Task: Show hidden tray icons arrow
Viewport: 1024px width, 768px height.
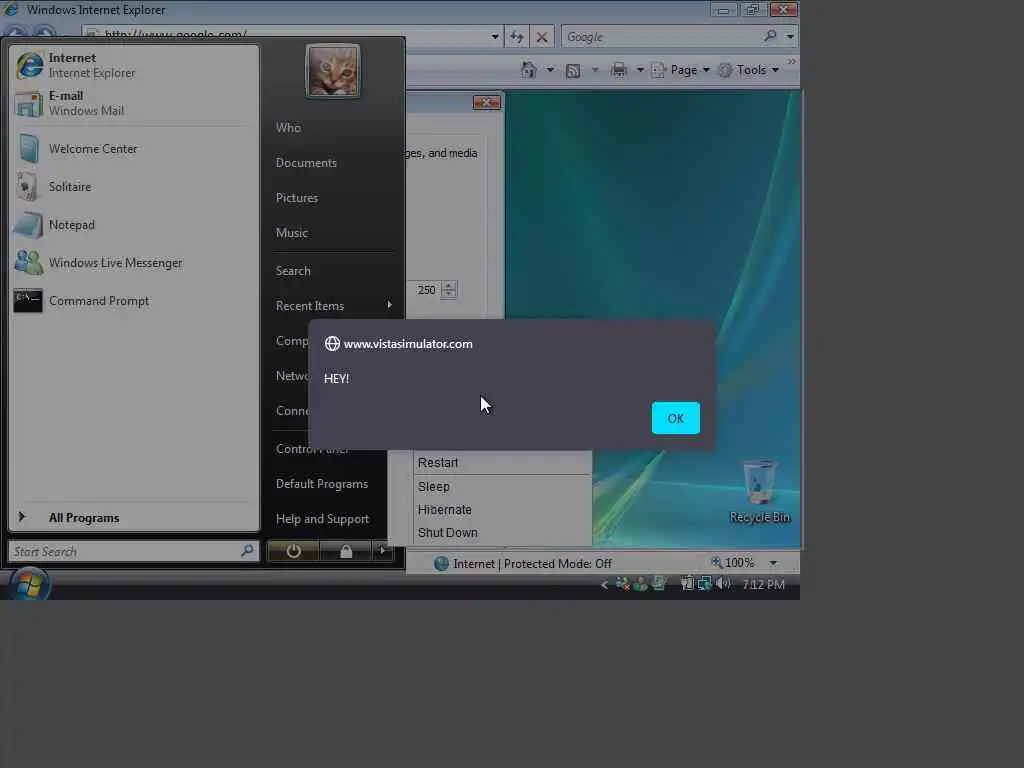Action: (x=604, y=584)
